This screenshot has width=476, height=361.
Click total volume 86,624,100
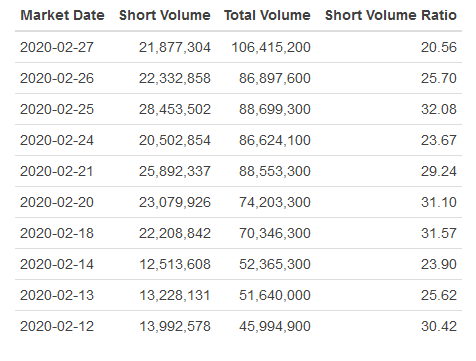point(275,140)
